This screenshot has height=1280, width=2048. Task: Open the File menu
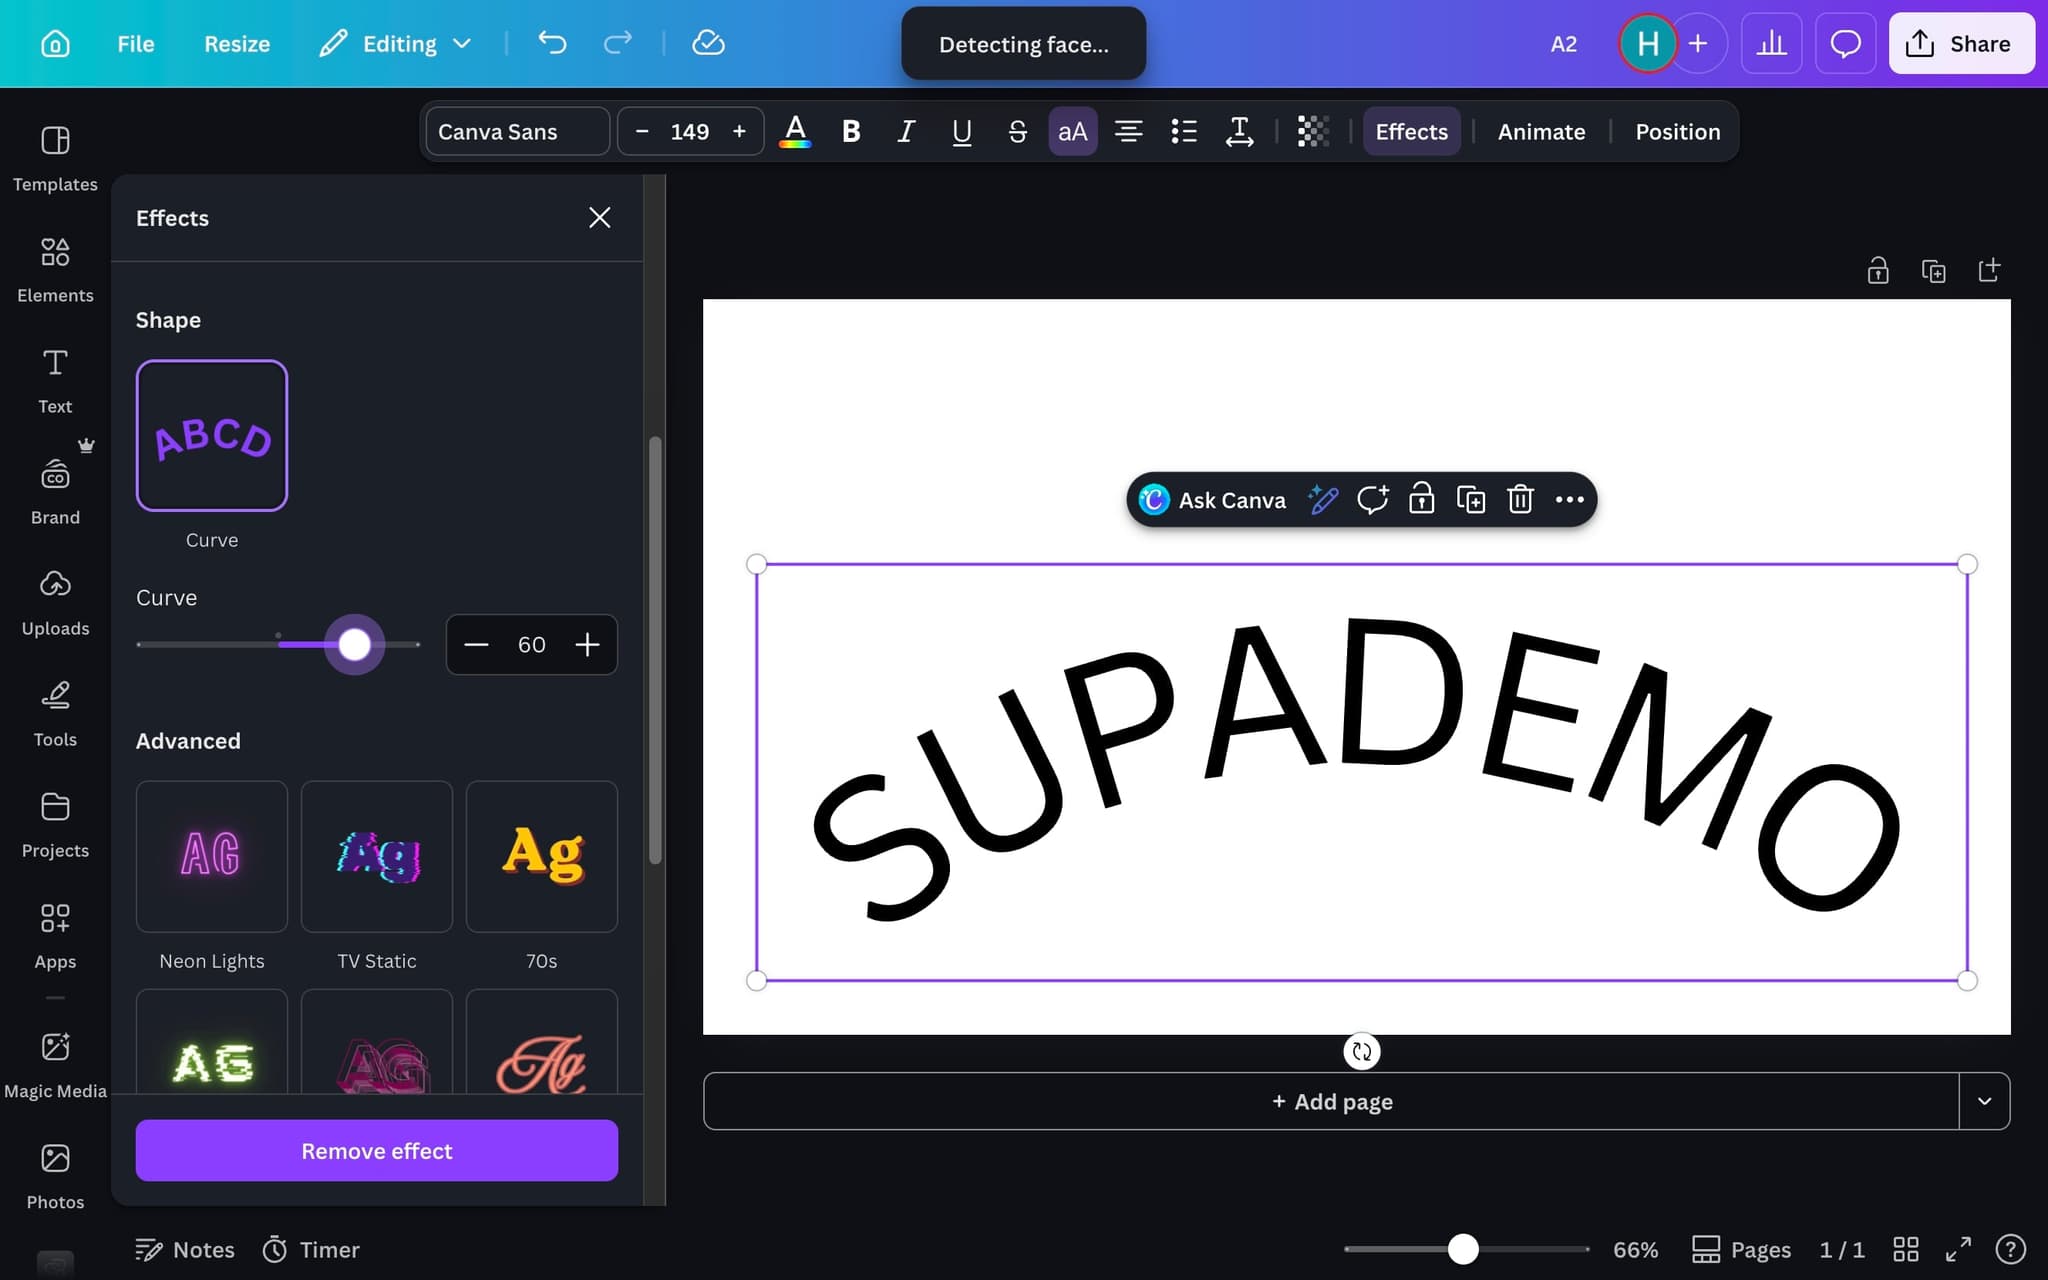tap(135, 44)
